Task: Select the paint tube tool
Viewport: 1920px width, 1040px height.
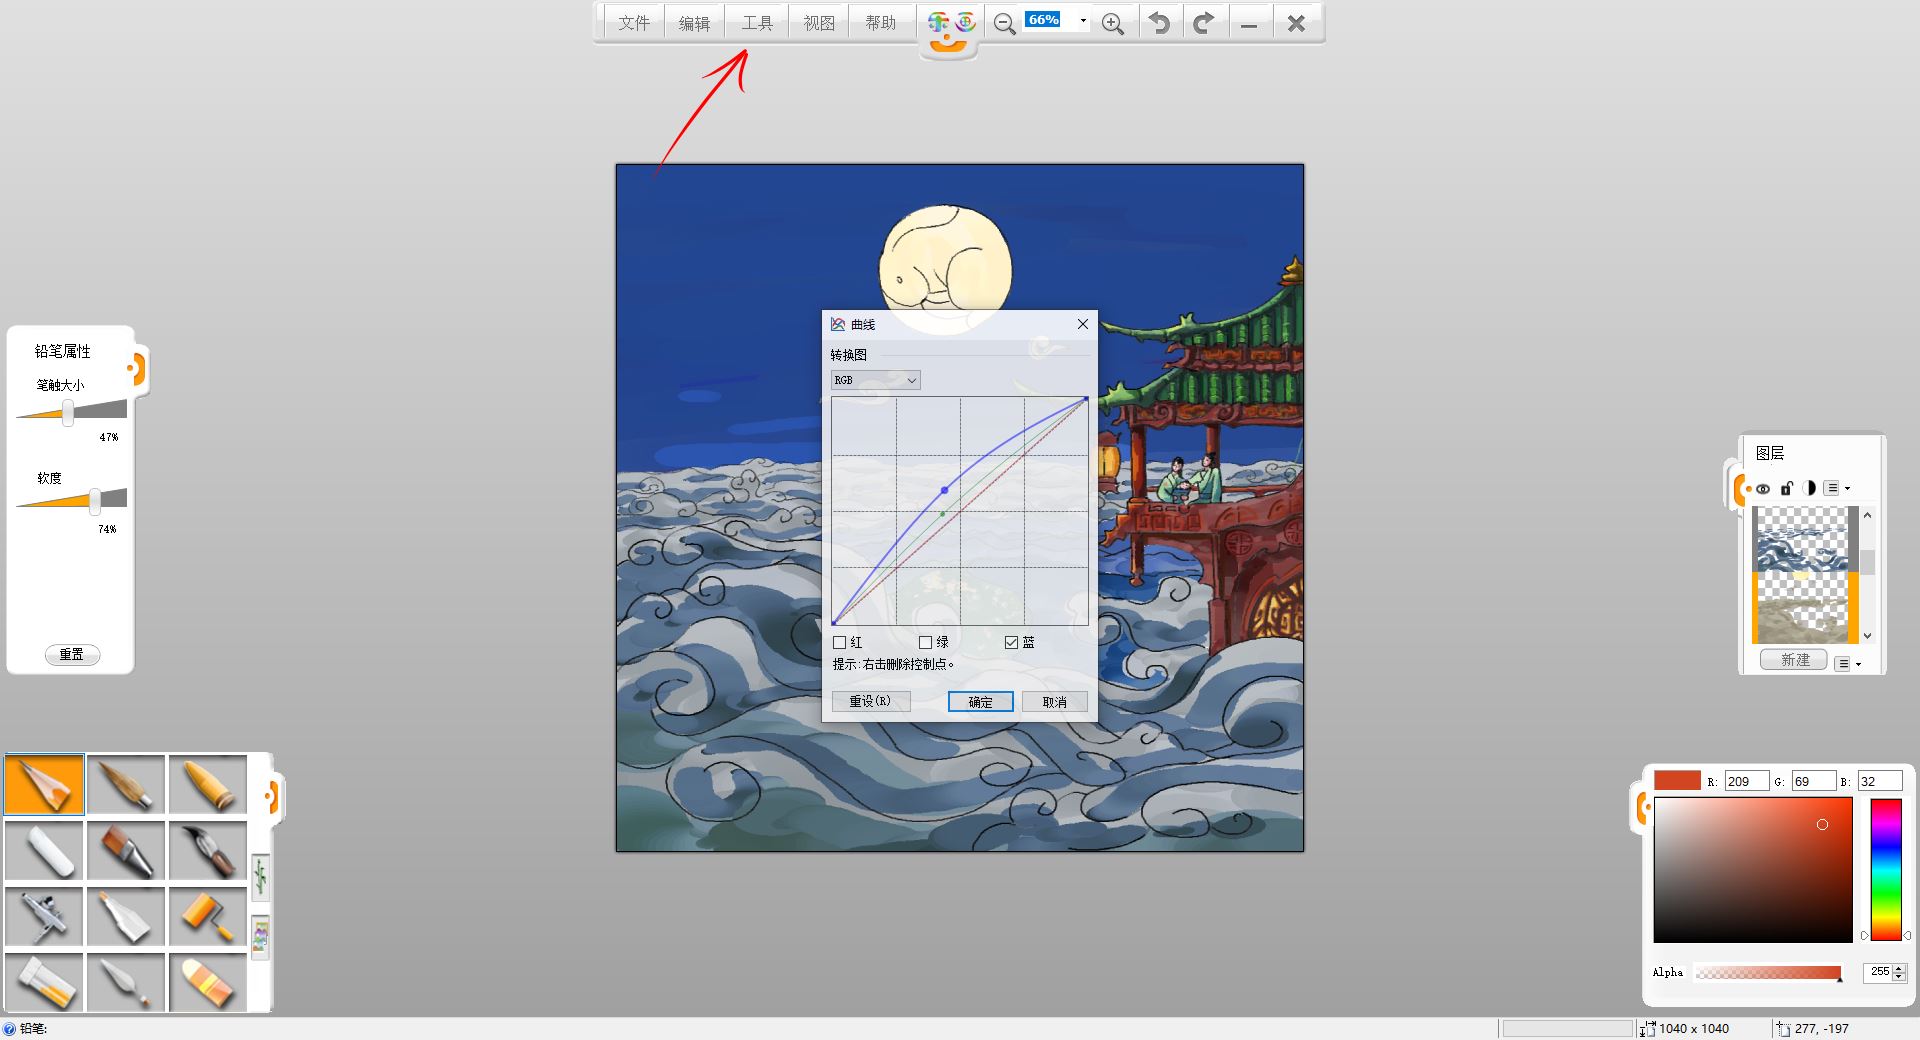Action: (44, 982)
